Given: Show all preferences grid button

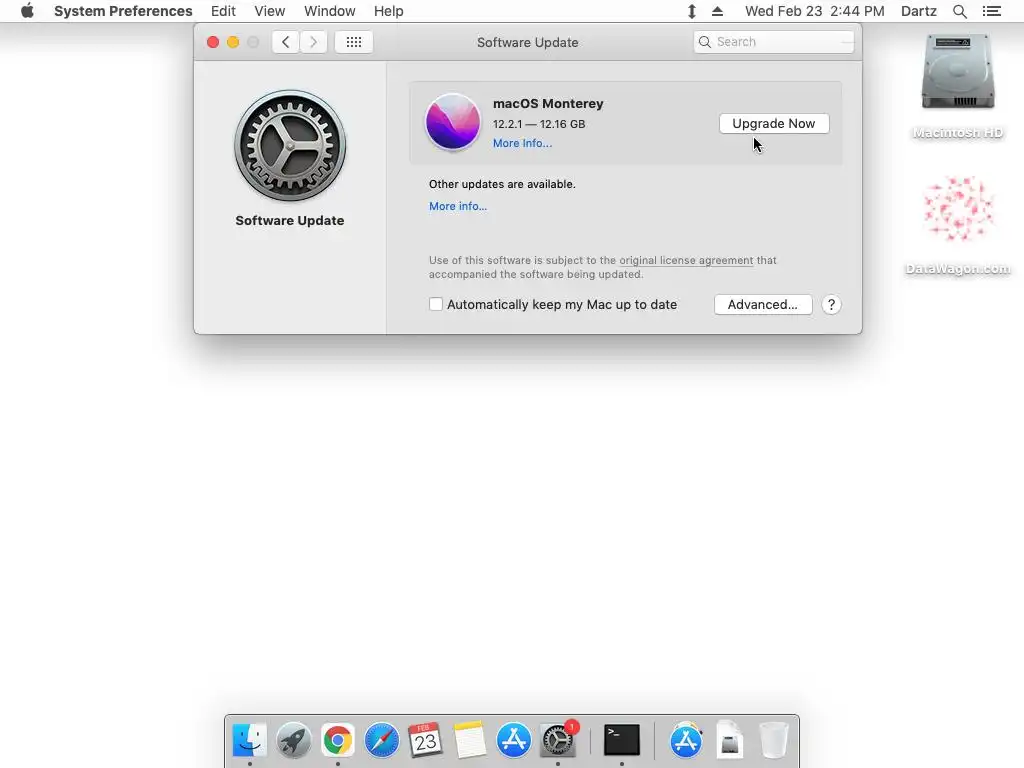Looking at the screenshot, I should [354, 42].
